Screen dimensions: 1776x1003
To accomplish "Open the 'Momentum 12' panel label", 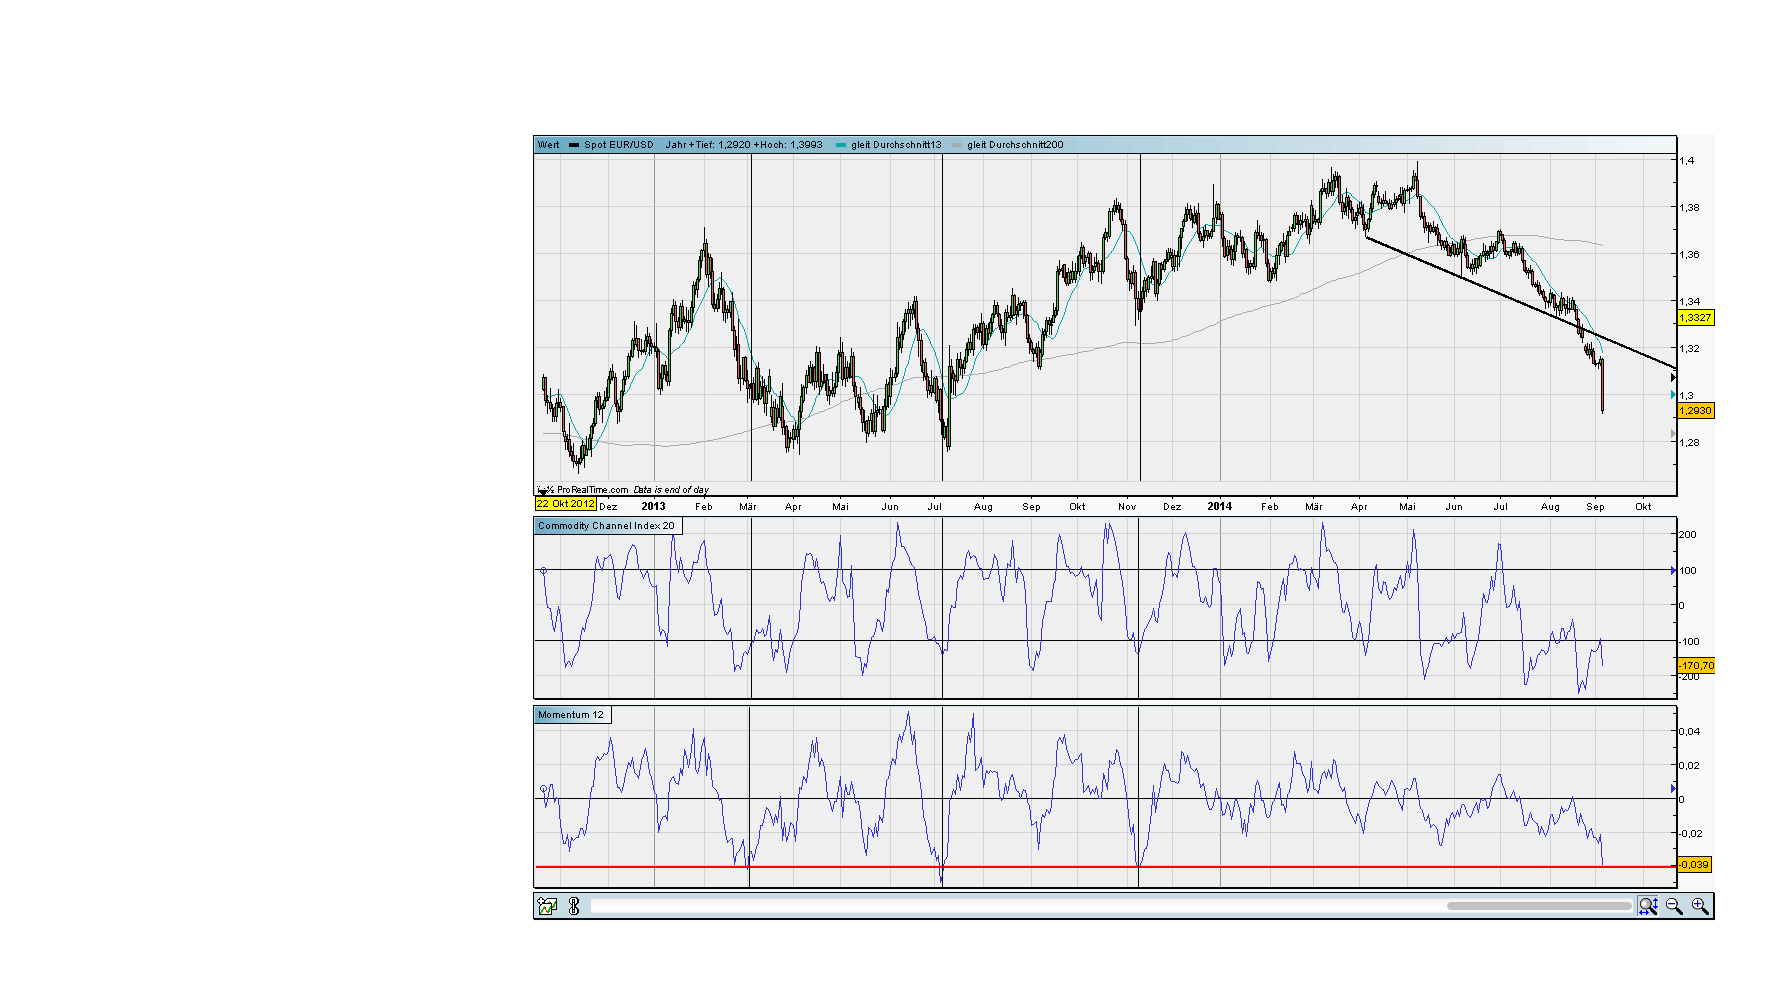I will point(571,715).
